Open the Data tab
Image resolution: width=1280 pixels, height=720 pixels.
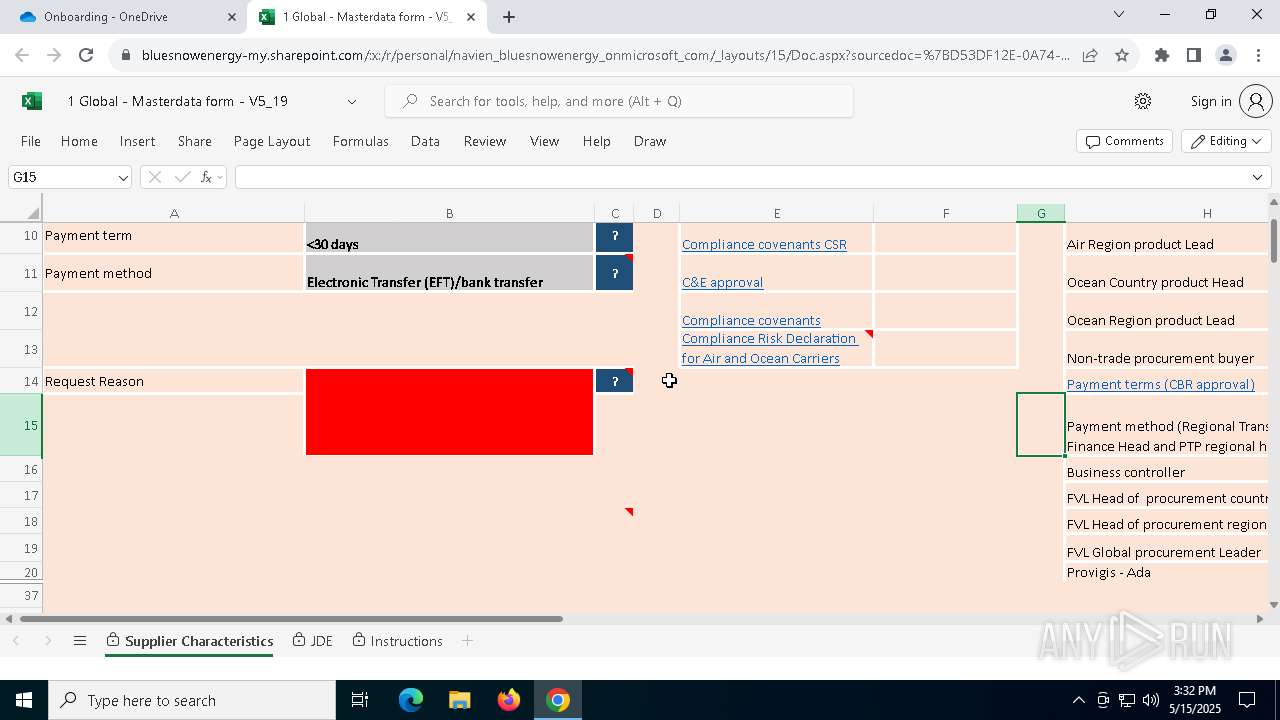pyautogui.click(x=425, y=141)
